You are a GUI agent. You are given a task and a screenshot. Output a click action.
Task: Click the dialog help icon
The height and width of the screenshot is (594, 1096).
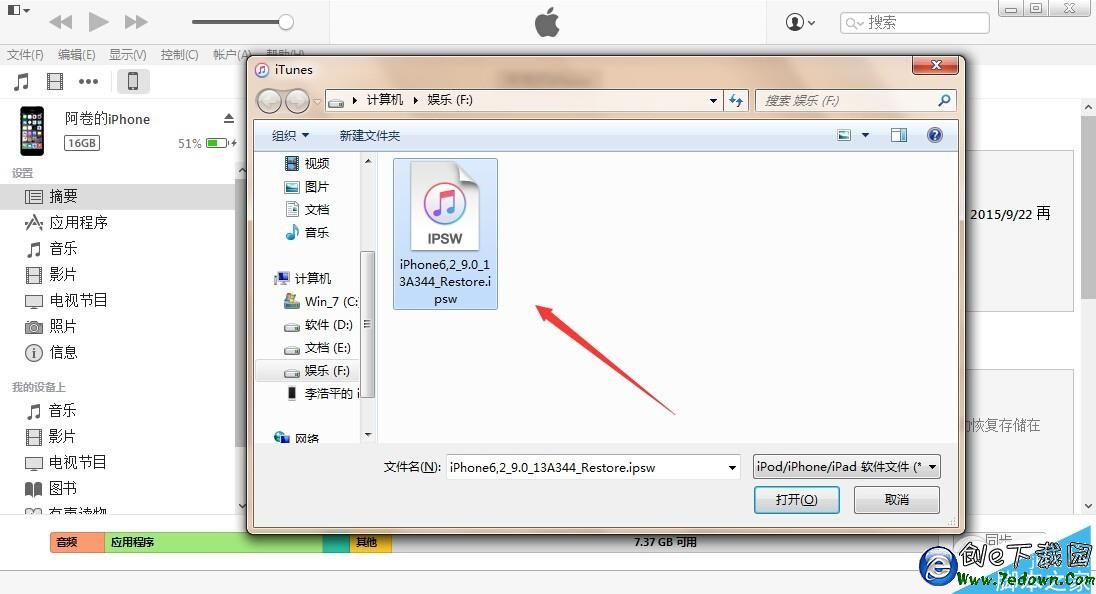(x=935, y=135)
